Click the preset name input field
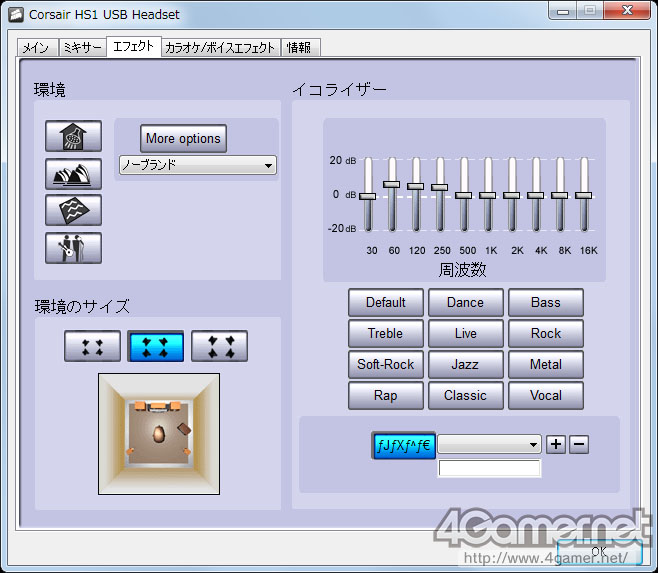 (489, 468)
